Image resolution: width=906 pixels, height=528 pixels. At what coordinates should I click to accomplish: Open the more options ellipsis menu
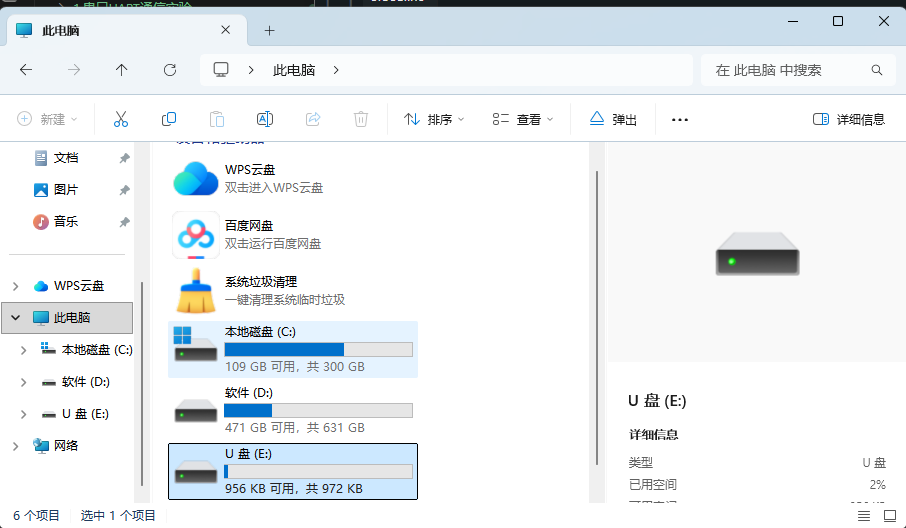(x=680, y=119)
